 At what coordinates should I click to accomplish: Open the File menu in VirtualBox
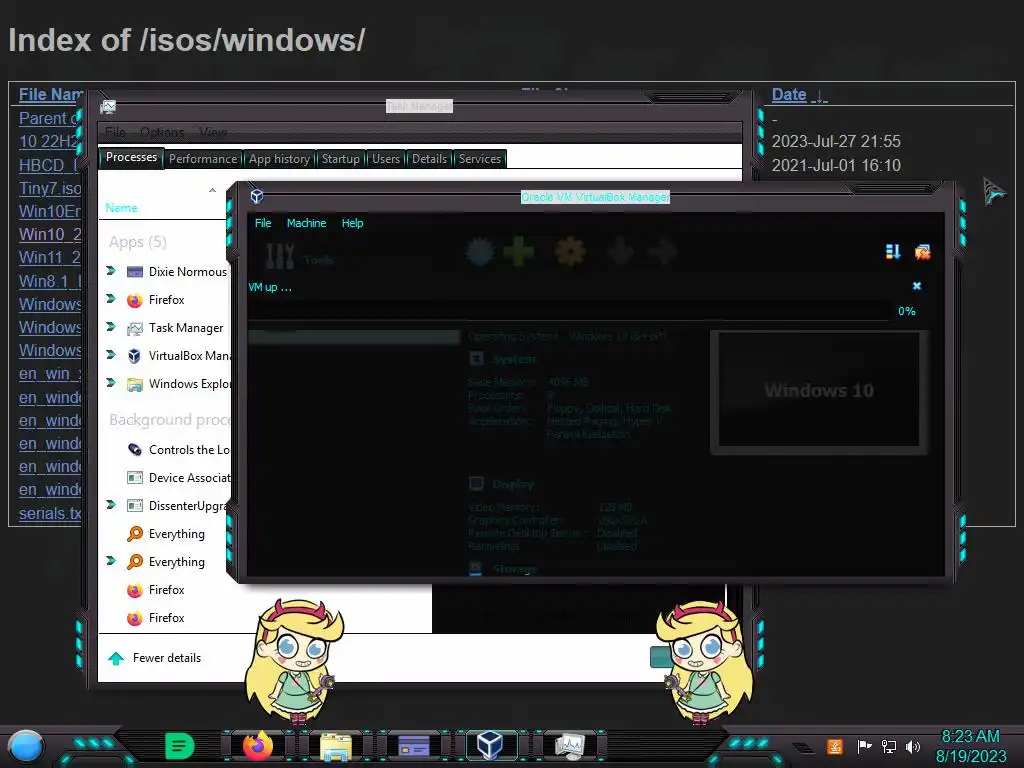(x=263, y=223)
